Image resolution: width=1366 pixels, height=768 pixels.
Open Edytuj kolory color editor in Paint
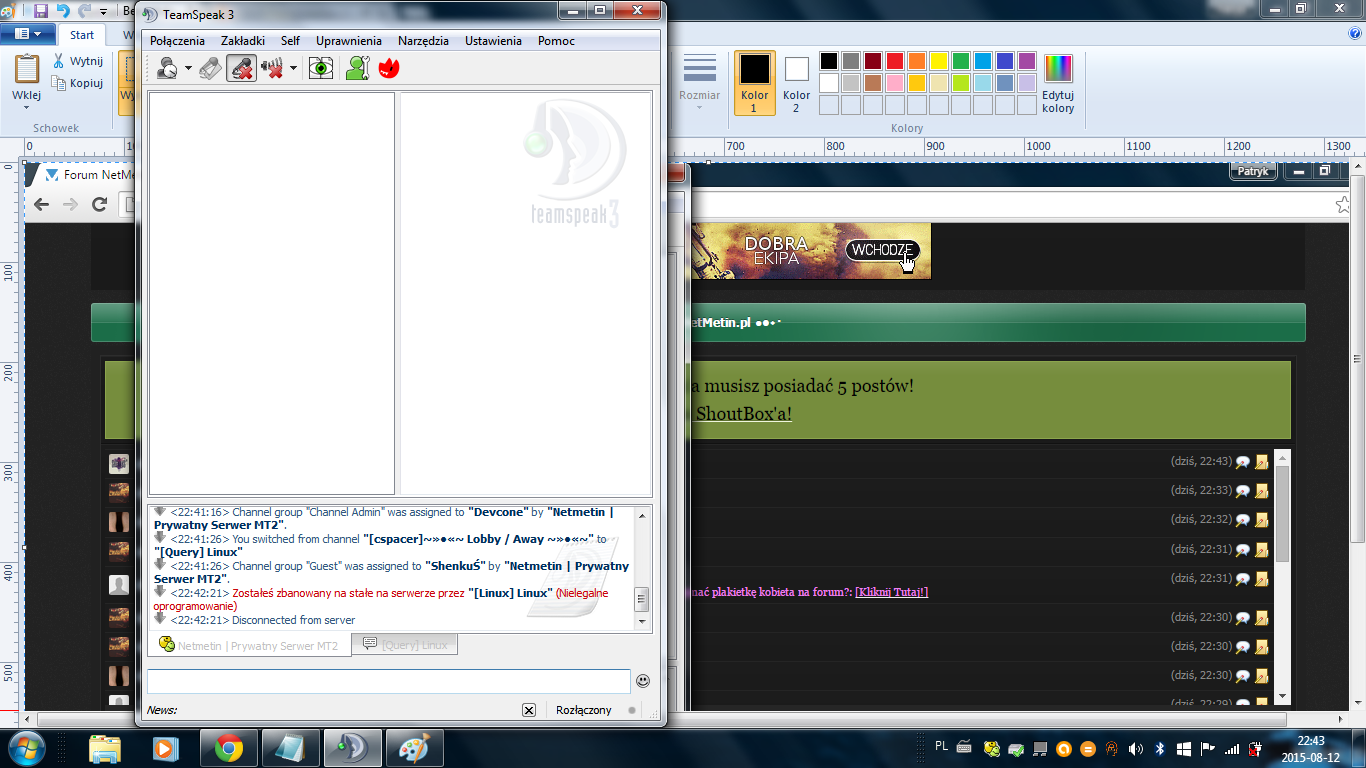(x=1058, y=83)
